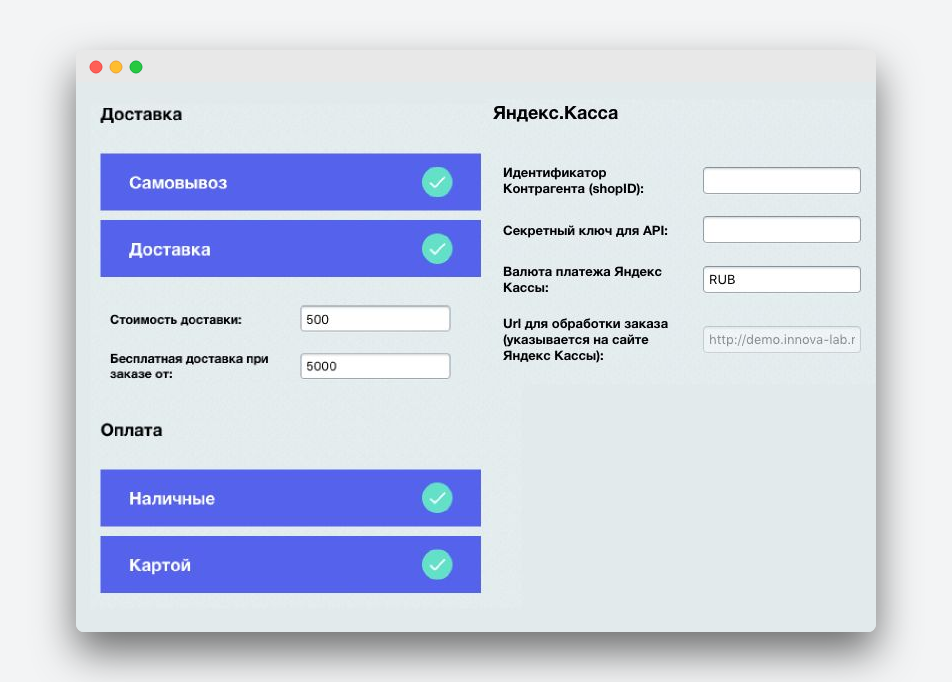Click the Оплата section heading

(131, 430)
